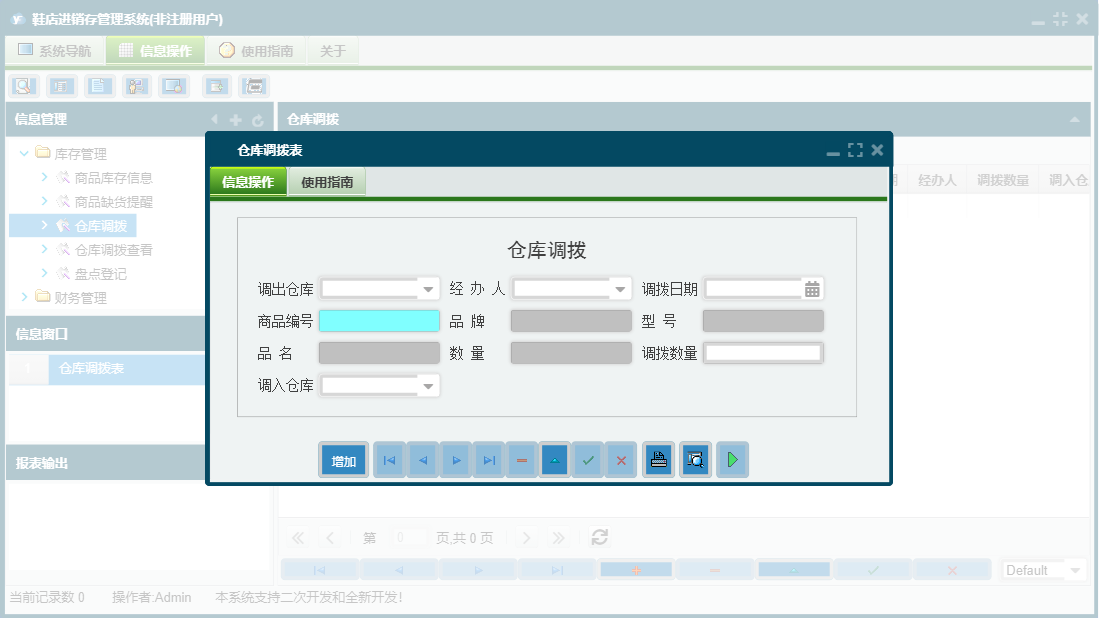The height and width of the screenshot is (618, 1099).
Task: Click the search magnifier icon on main toolbar
Action: (22, 86)
